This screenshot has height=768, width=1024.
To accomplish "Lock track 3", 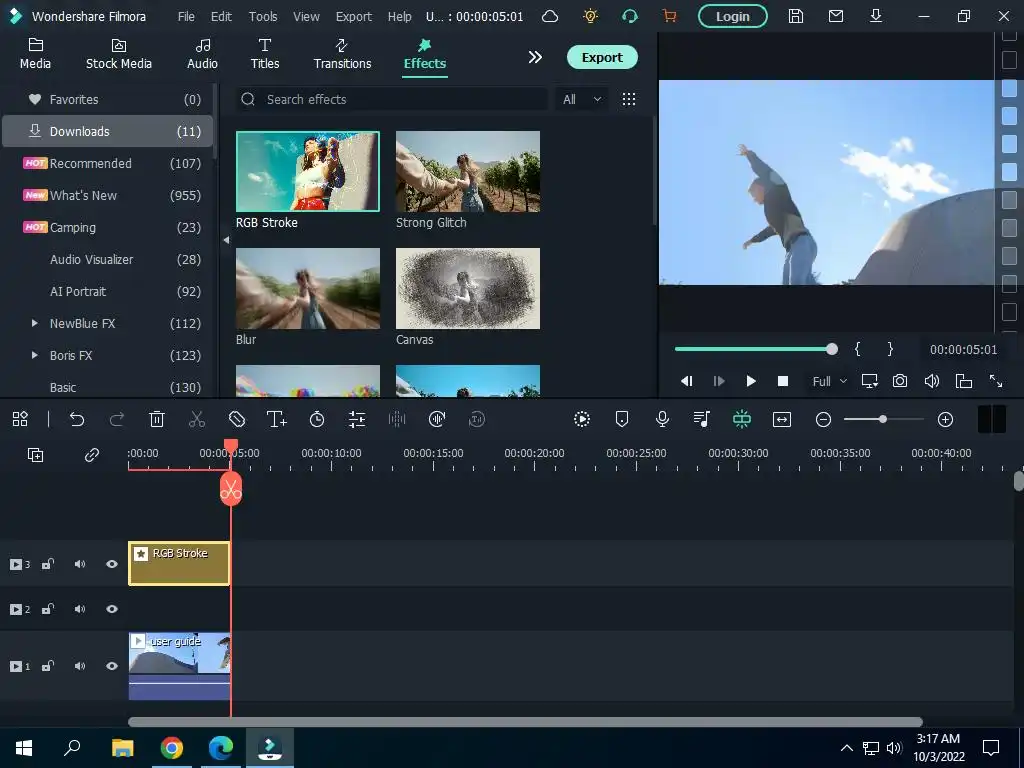I will click(x=48, y=564).
